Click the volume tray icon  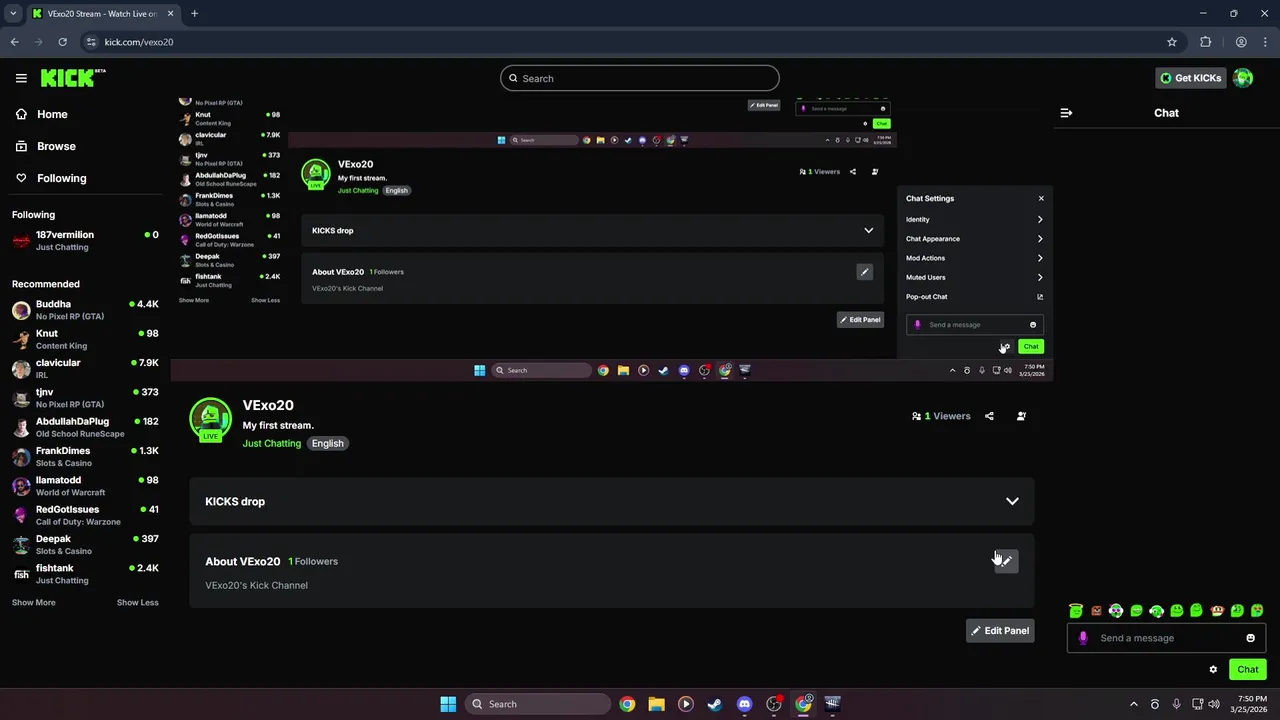point(1214,704)
